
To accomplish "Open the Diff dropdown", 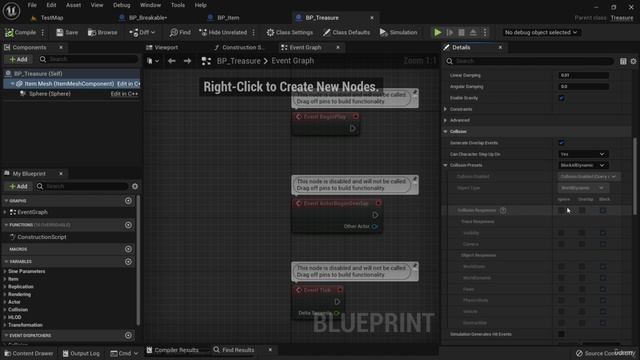I will 142,32.
